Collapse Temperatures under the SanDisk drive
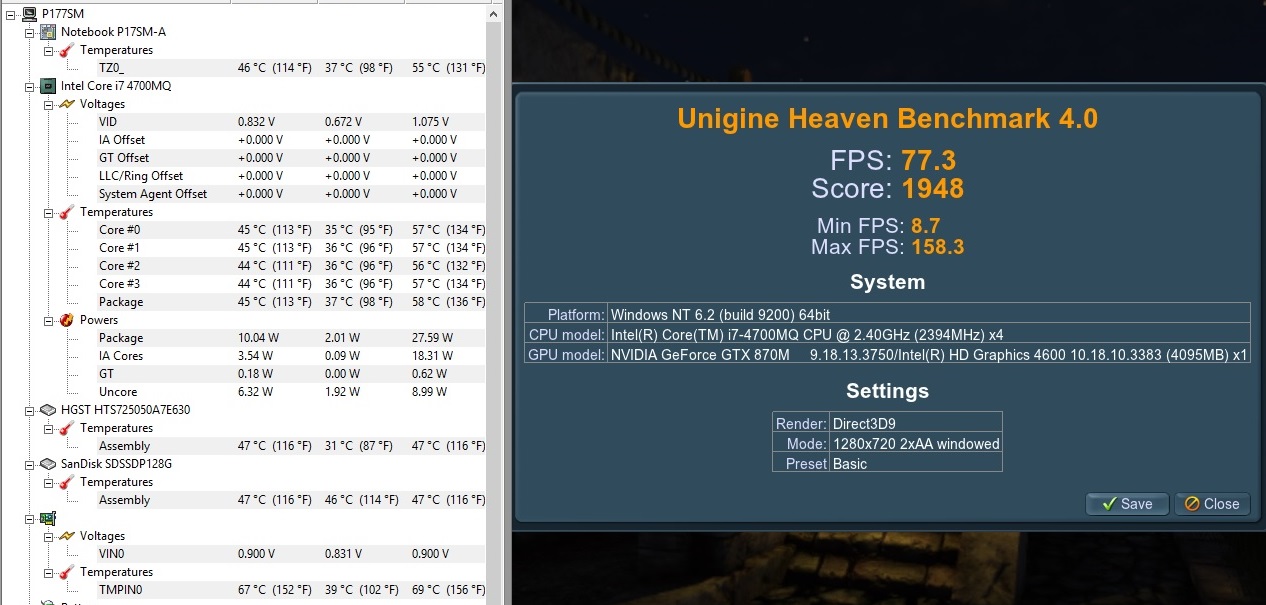 [48, 482]
